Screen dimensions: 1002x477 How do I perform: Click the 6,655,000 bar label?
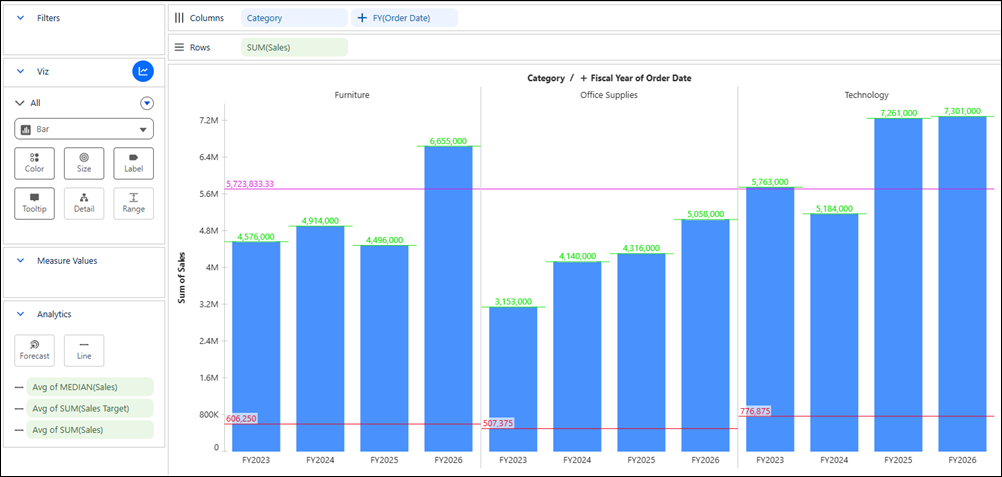pos(449,141)
